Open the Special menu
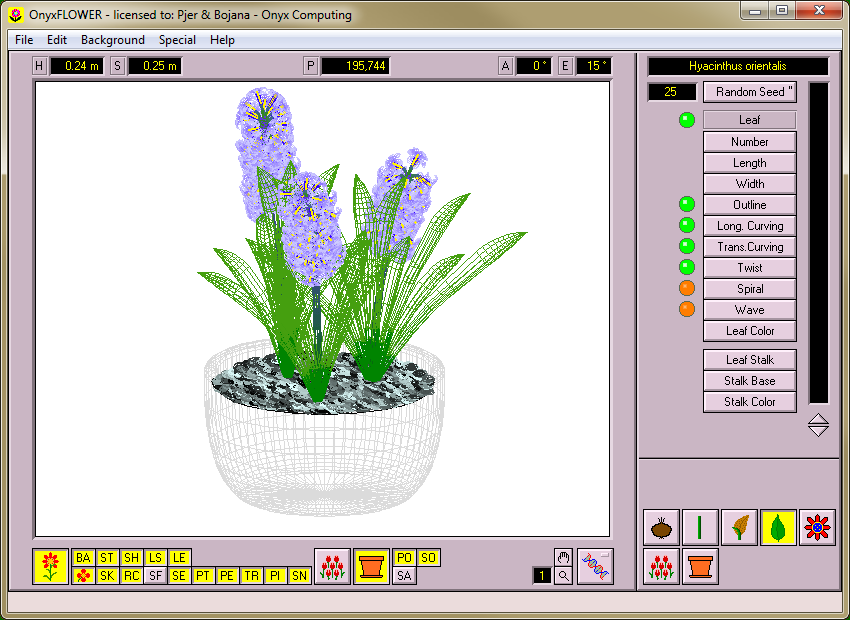The height and width of the screenshot is (620, 850). (177, 40)
